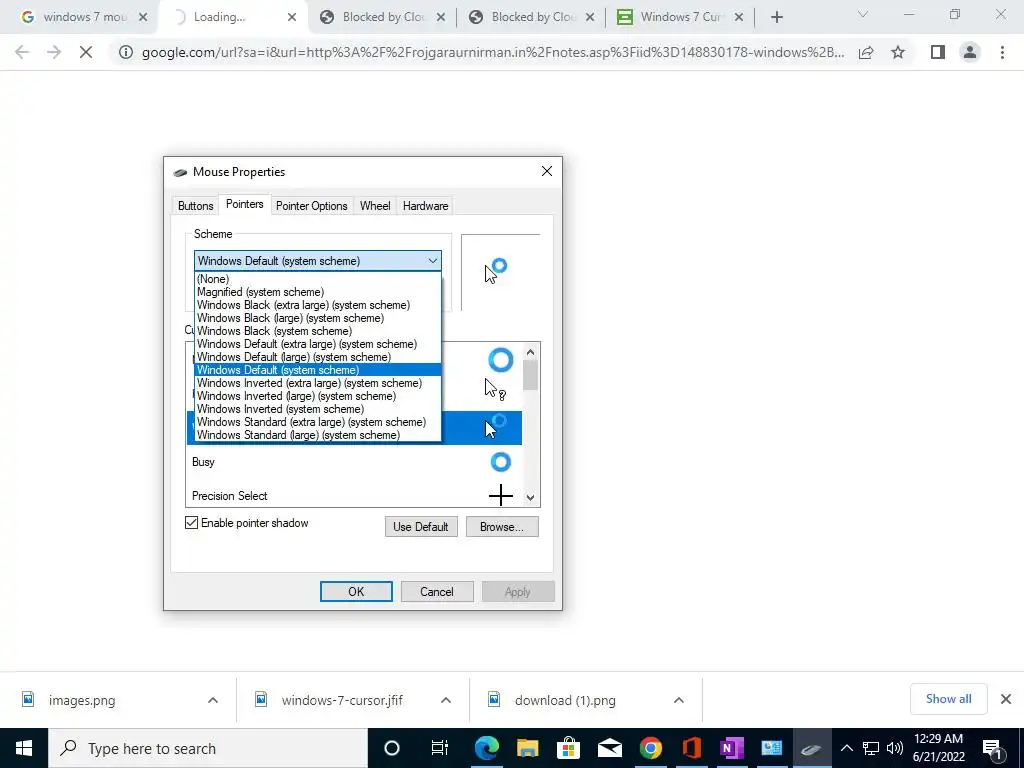Choose Windows Black (large) scheme
This screenshot has width=1024, height=768.
coord(317,318)
